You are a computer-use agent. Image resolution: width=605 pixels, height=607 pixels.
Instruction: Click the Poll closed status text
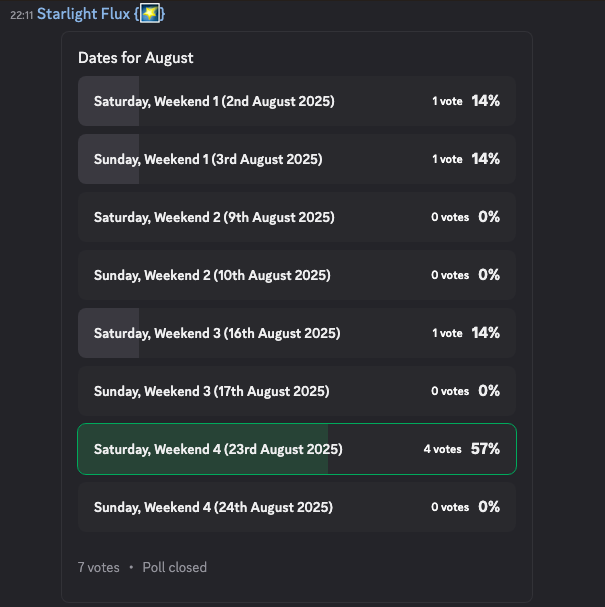tap(175, 568)
